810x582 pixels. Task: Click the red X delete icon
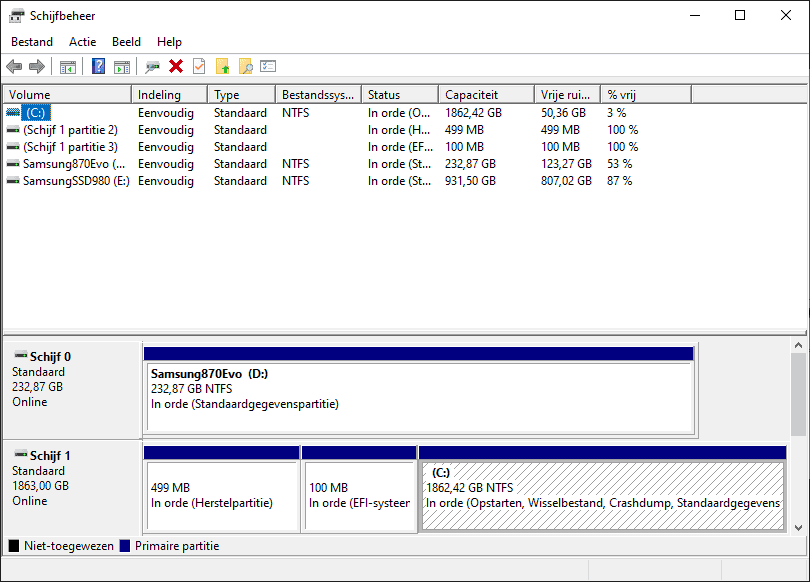point(176,66)
